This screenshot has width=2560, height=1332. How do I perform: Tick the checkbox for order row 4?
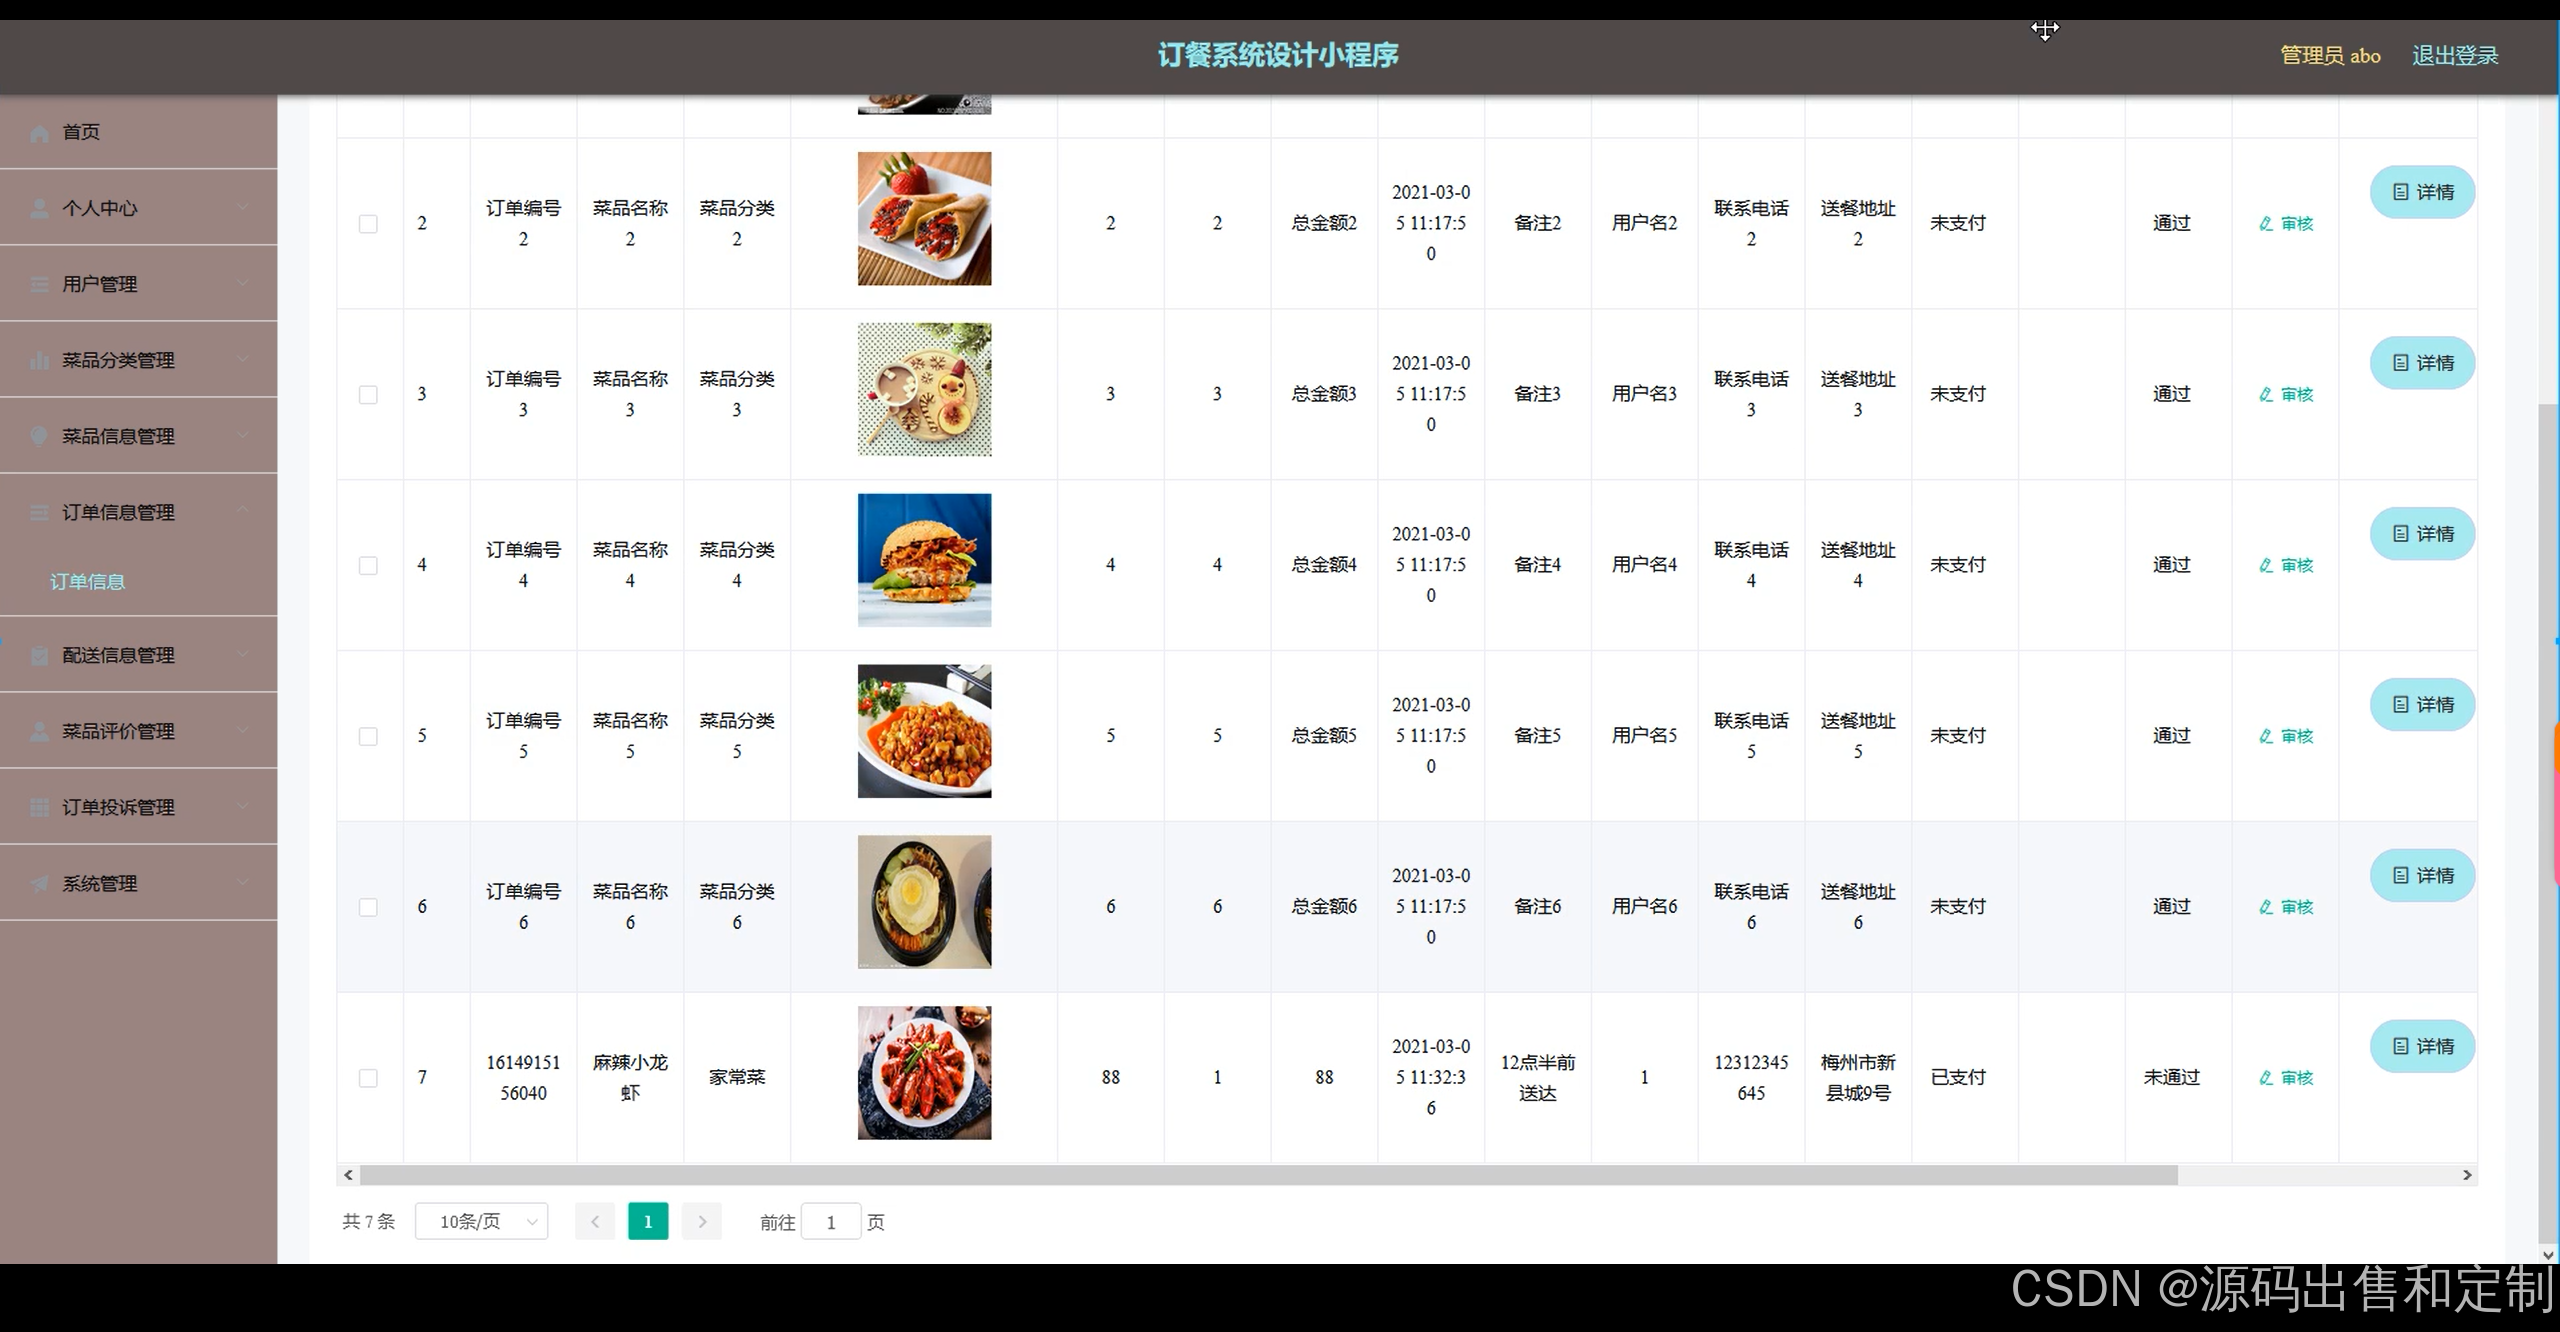click(368, 566)
